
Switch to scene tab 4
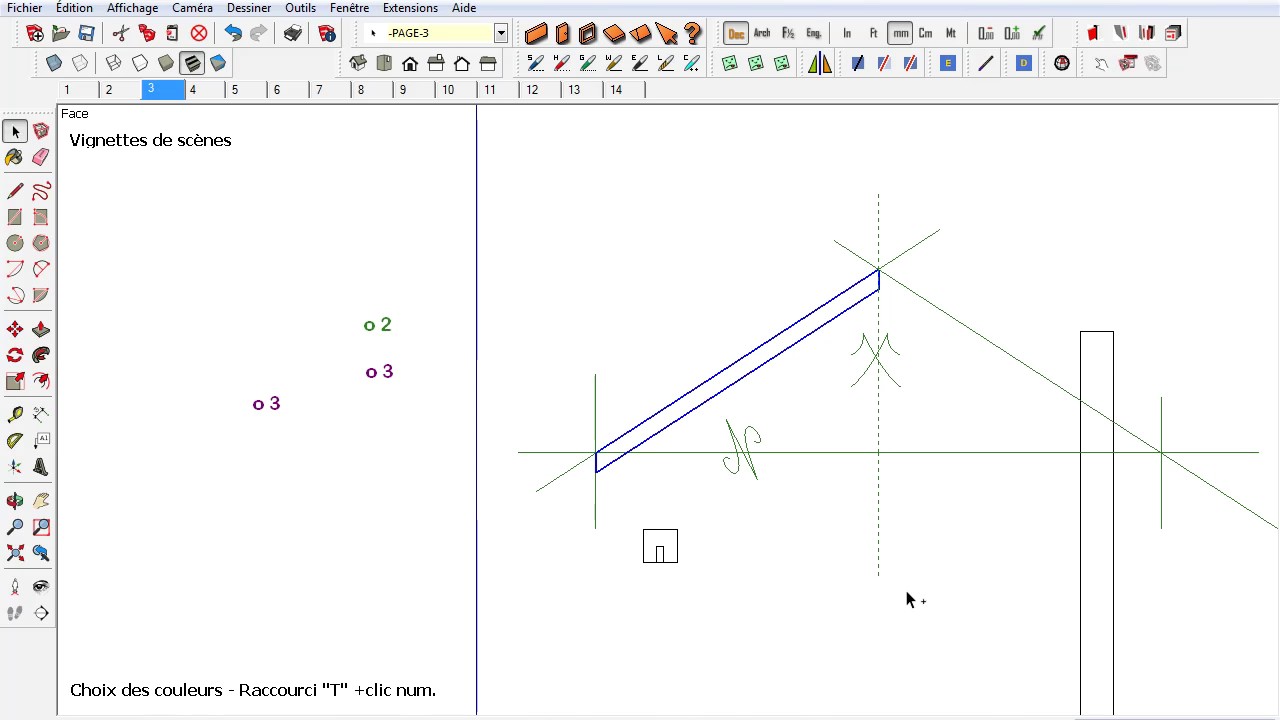(x=205, y=89)
